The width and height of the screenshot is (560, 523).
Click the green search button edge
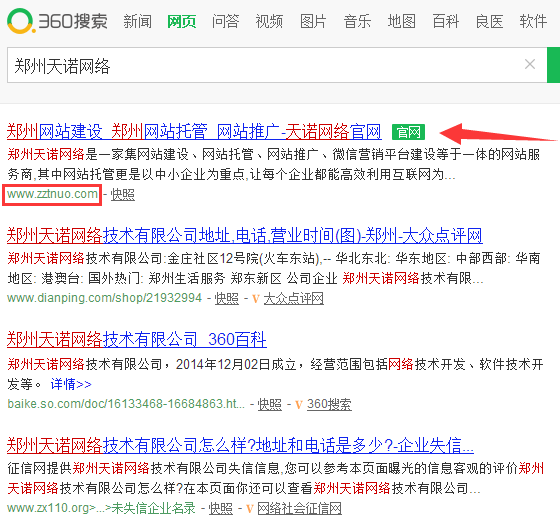pyautogui.click(x=553, y=65)
